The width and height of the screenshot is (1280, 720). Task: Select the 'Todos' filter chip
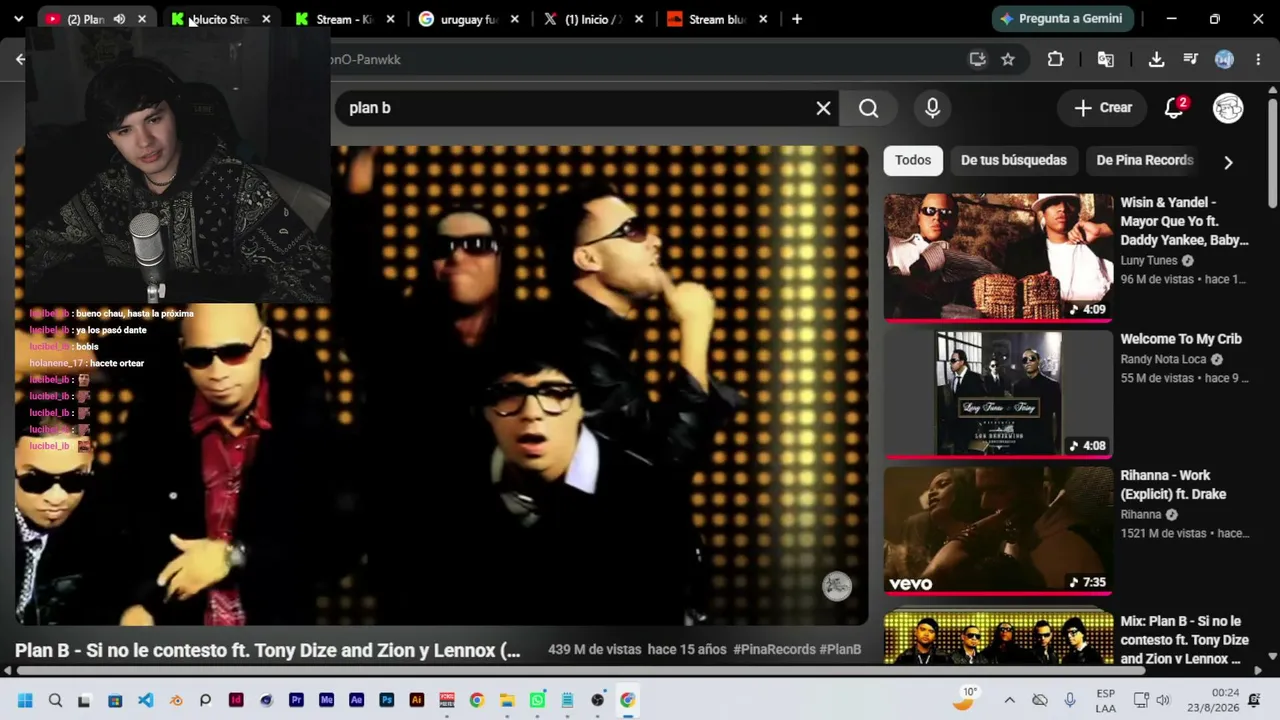pyautogui.click(x=913, y=160)
